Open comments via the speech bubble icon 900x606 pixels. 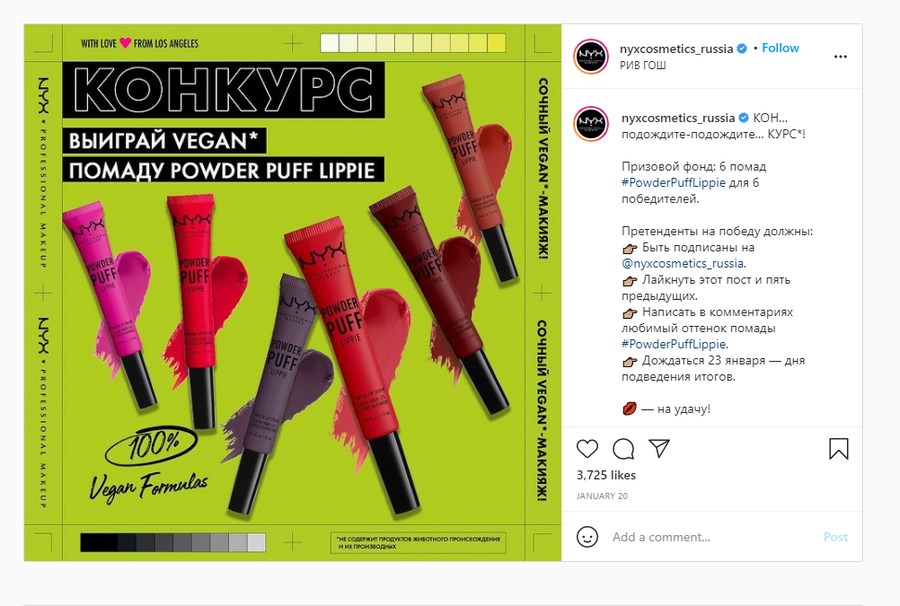coord(623,449)
